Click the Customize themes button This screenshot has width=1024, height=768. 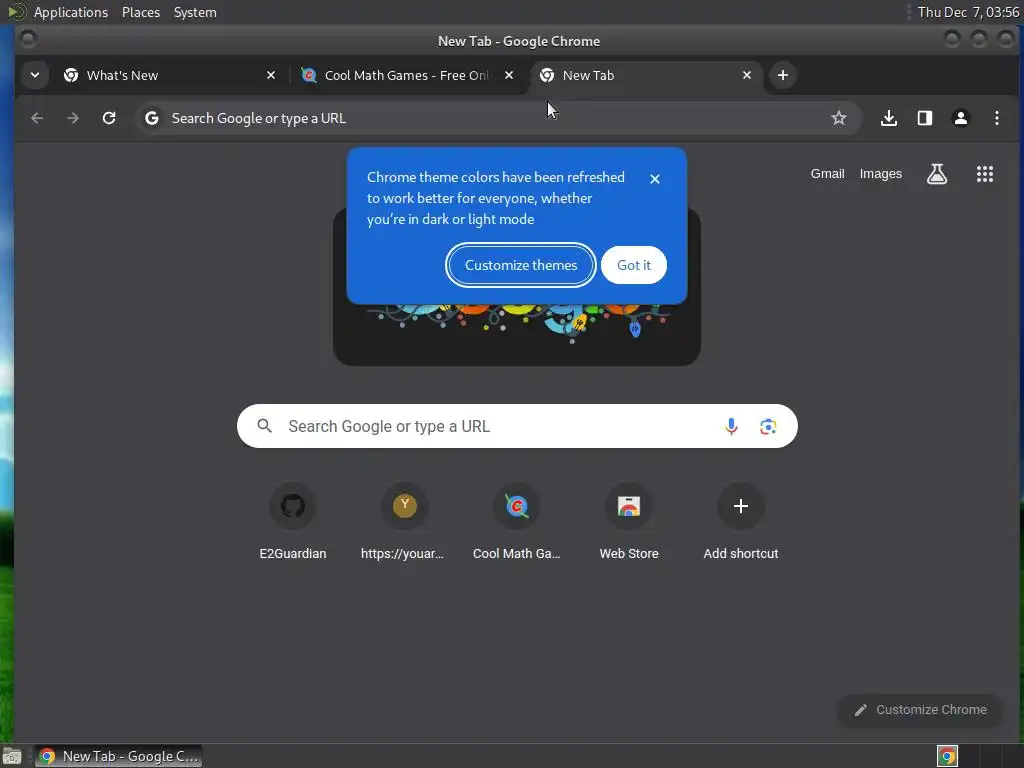tap(521, 265)
